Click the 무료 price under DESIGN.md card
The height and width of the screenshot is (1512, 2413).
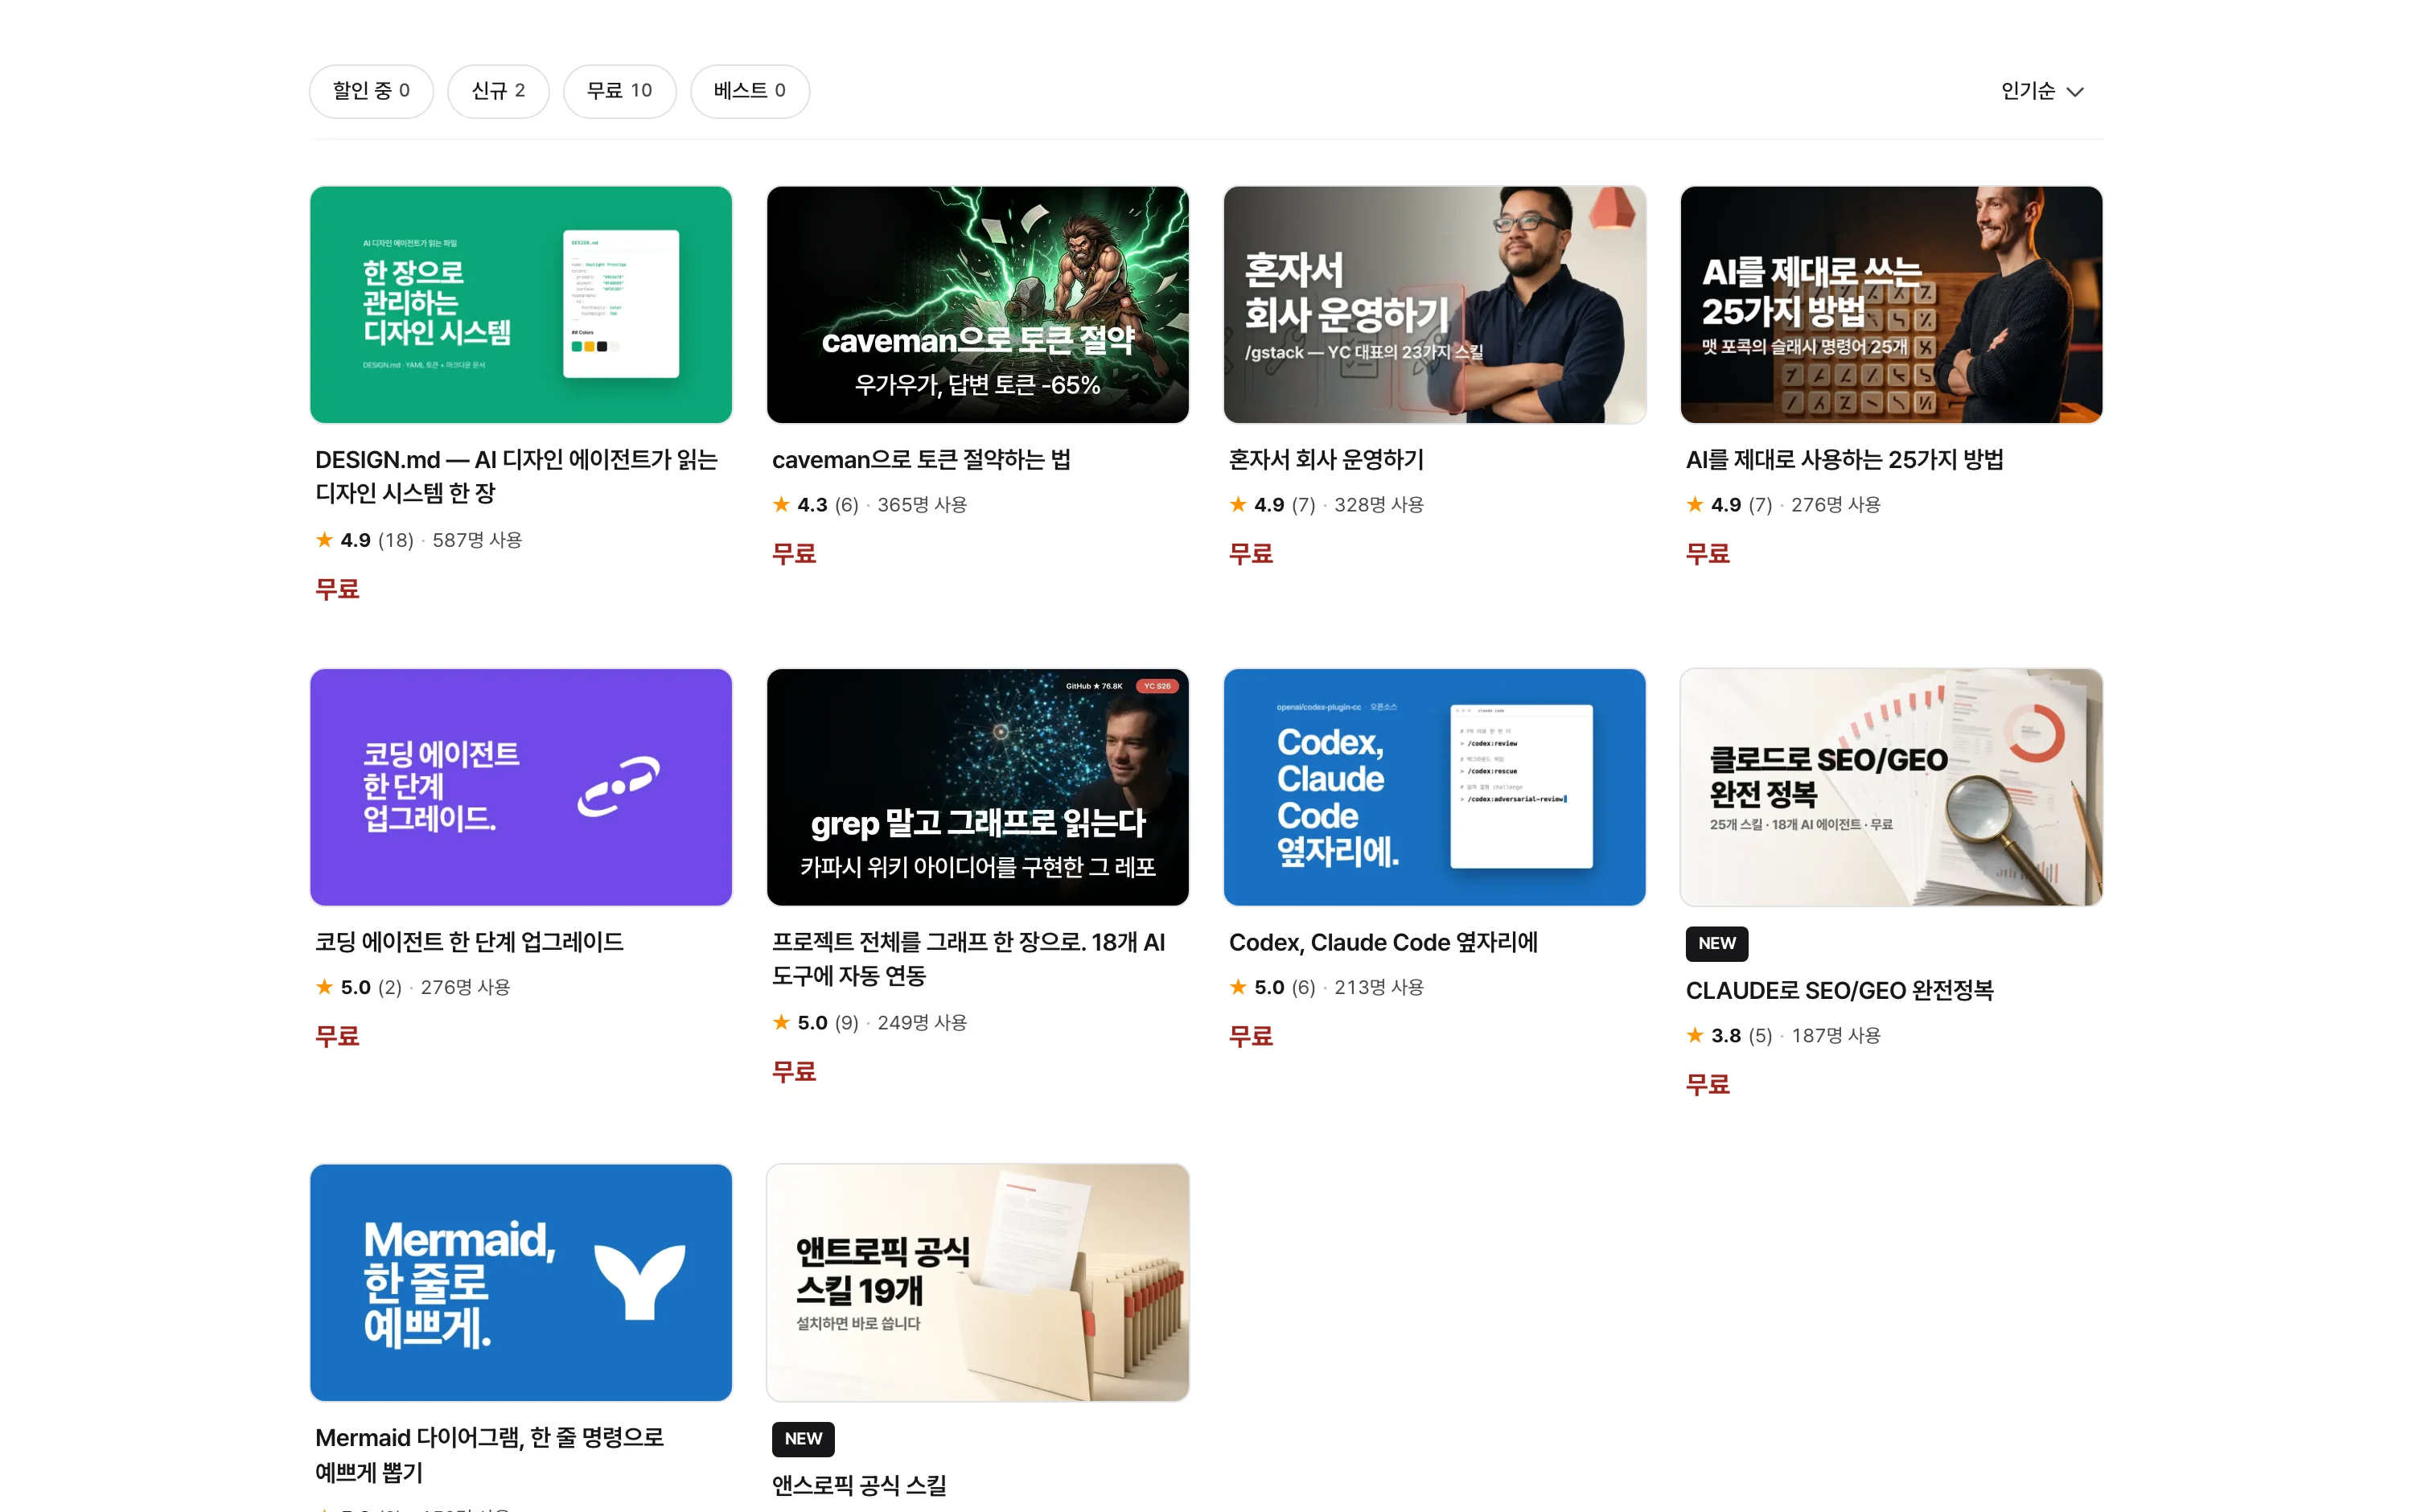coord(337,589)
